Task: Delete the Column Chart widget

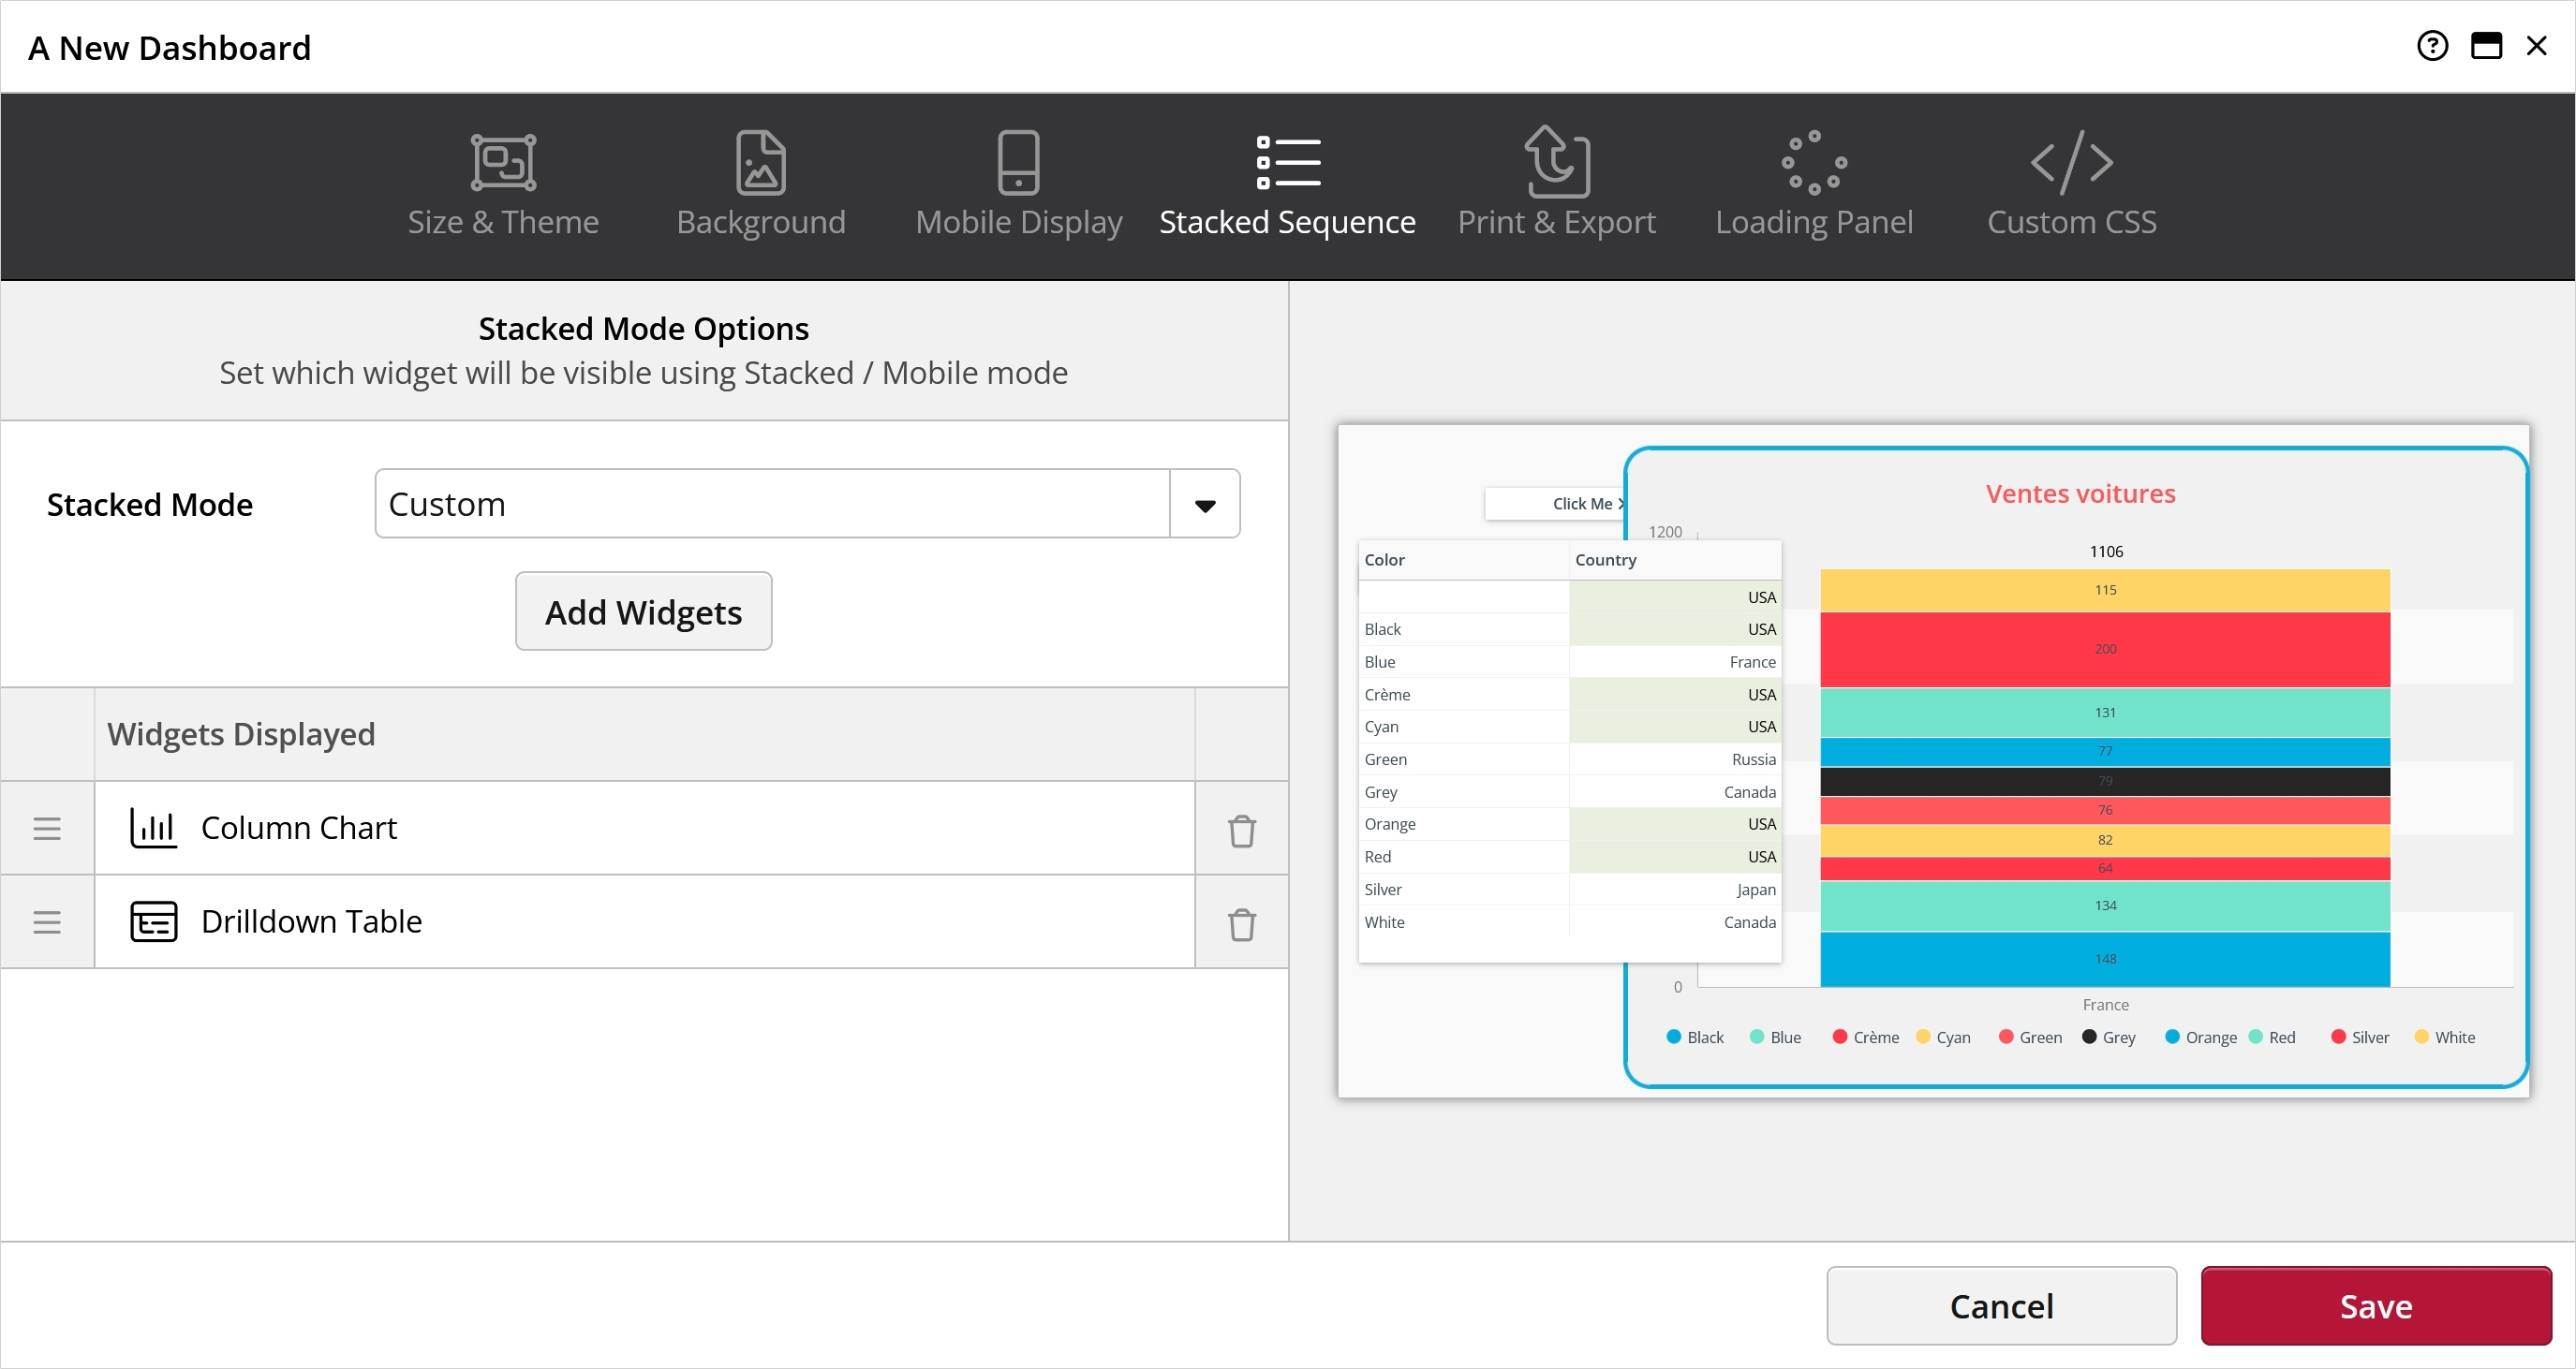Action: [x=1241, y=828]
